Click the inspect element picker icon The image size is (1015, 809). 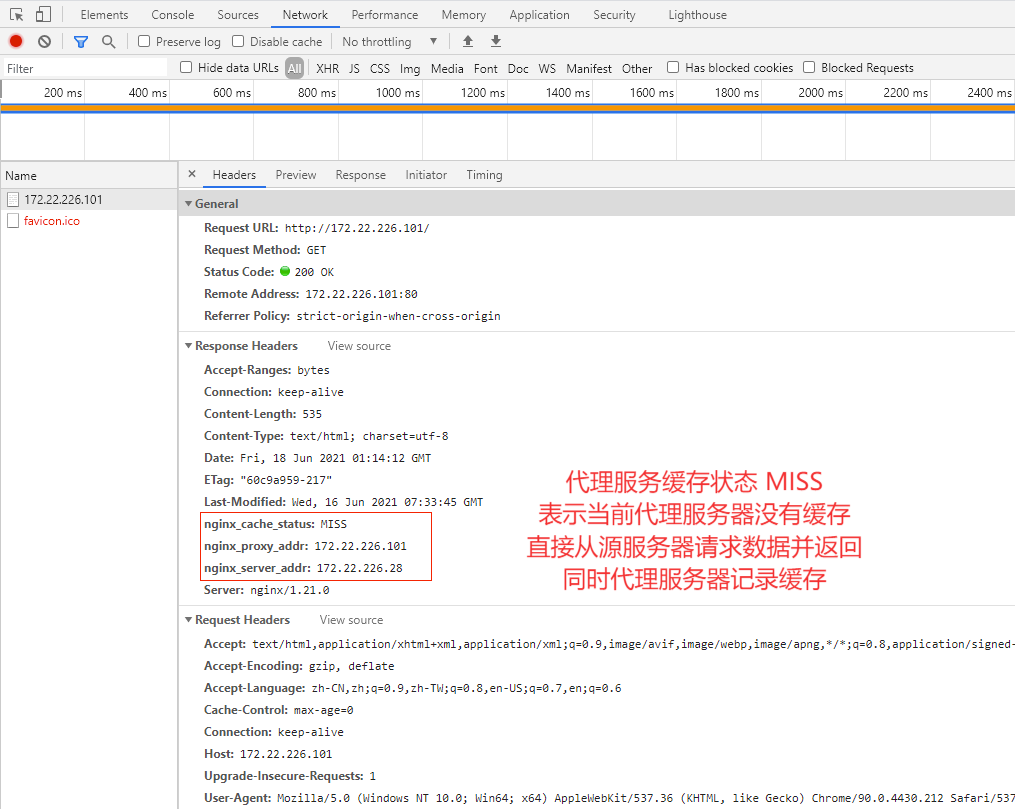coord(17,14)
